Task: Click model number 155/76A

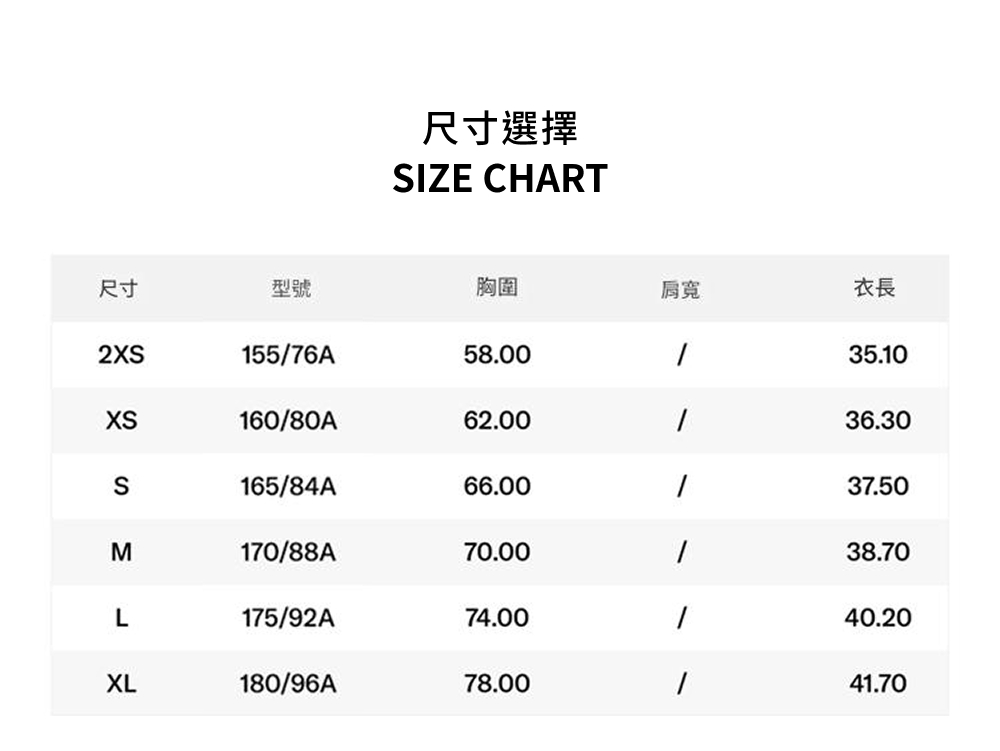Action: click(288, 354)
